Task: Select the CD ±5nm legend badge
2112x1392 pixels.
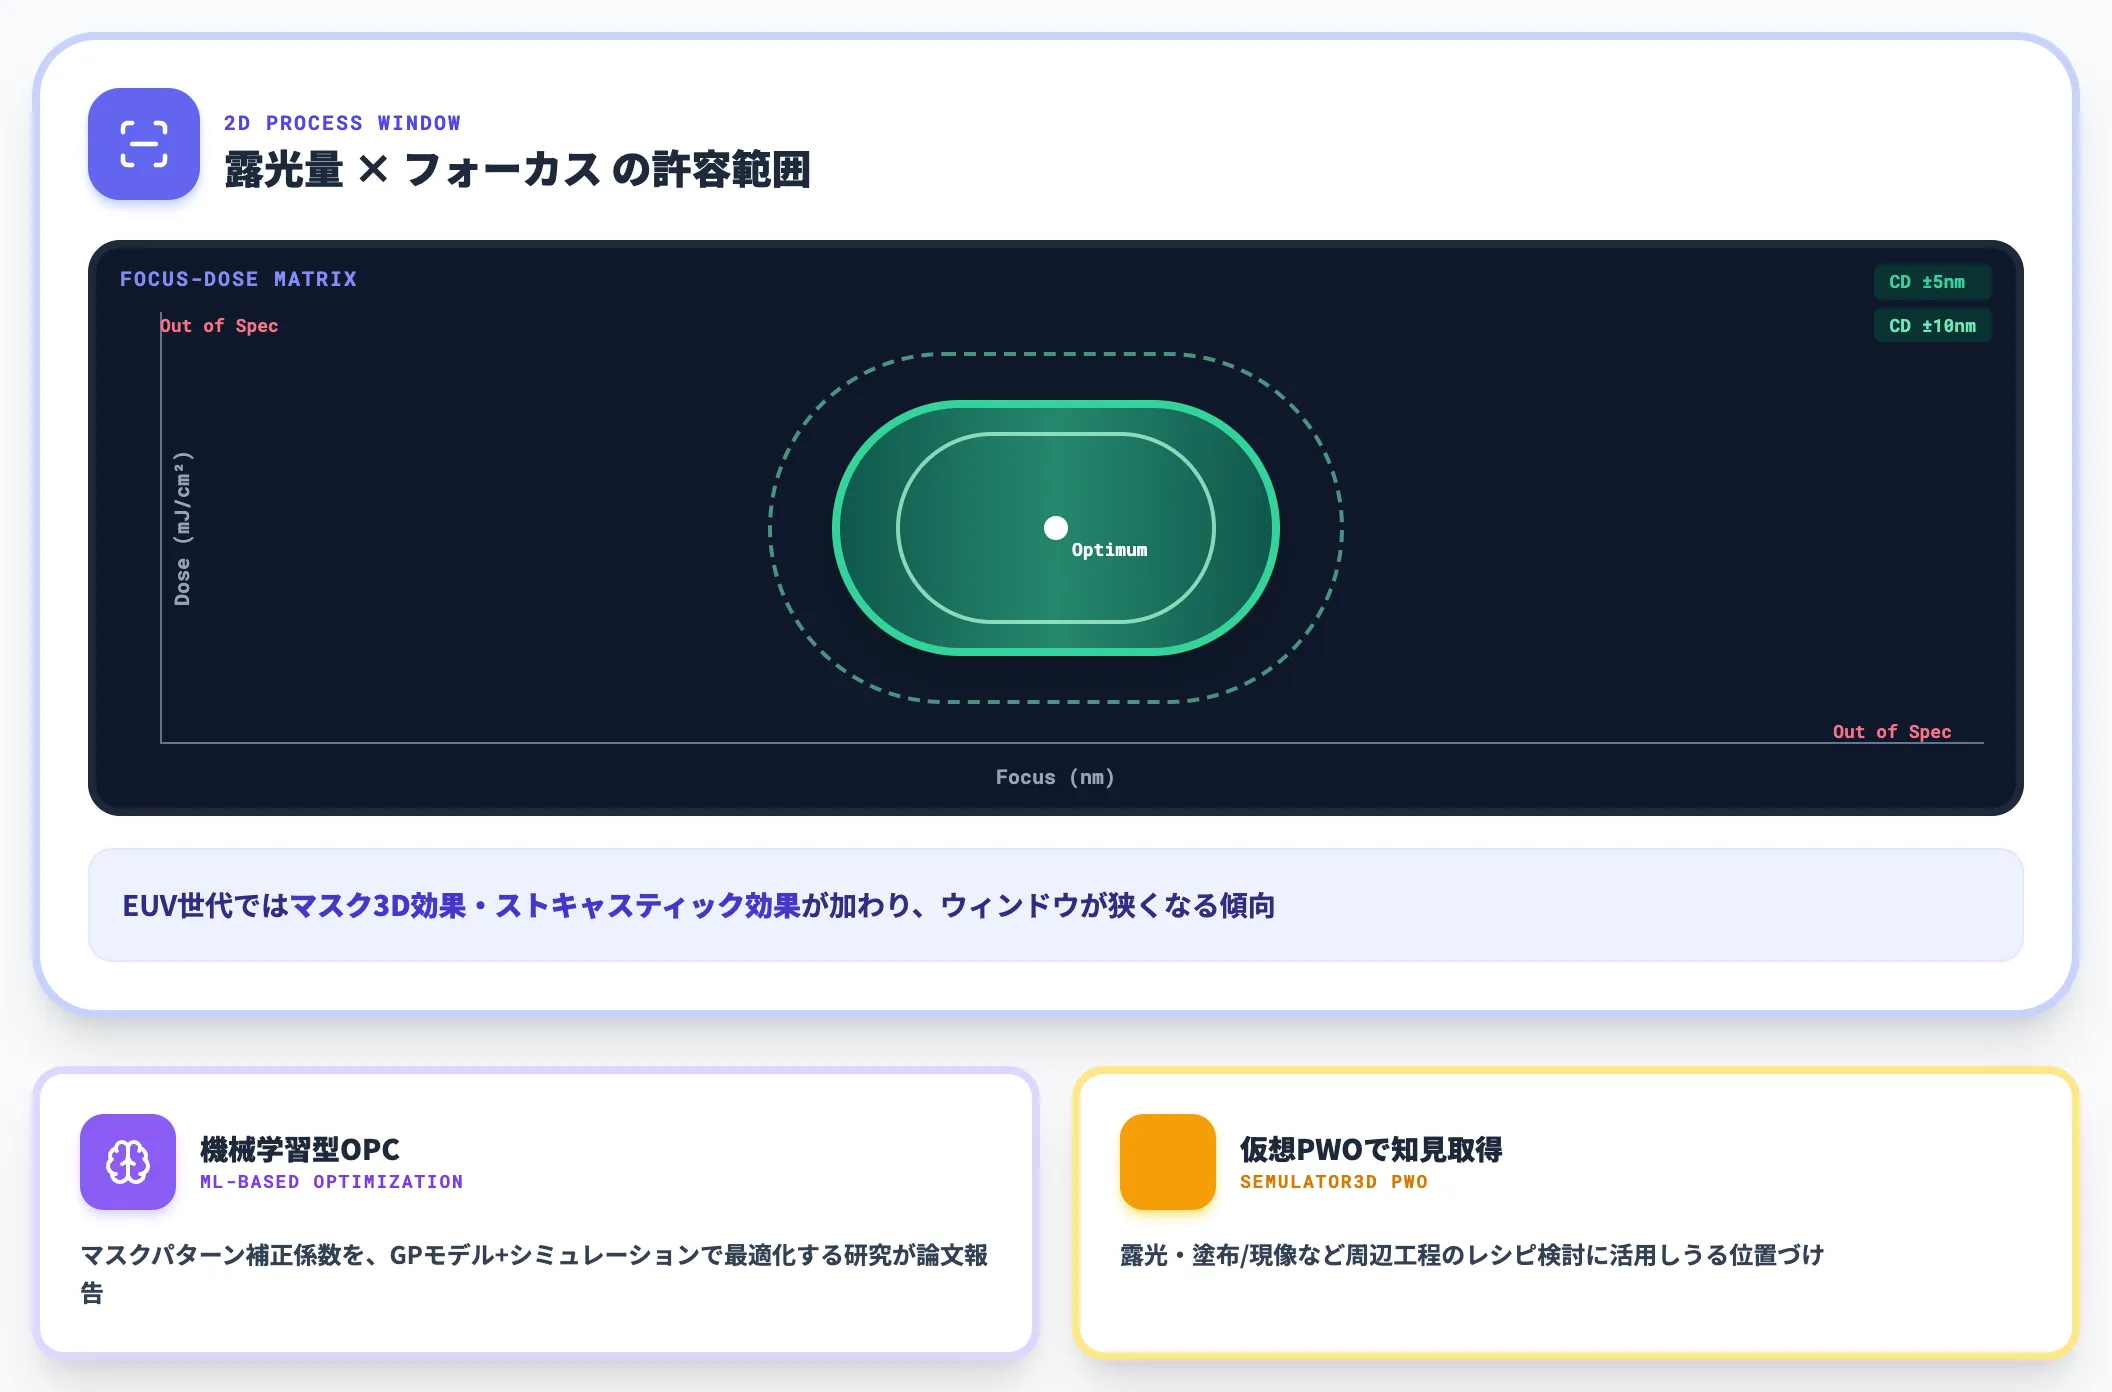Action: (x=1932, y=282)
